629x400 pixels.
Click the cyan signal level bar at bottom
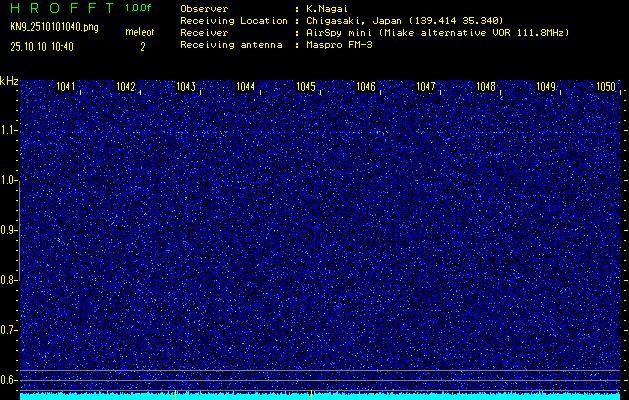point(320,396)
